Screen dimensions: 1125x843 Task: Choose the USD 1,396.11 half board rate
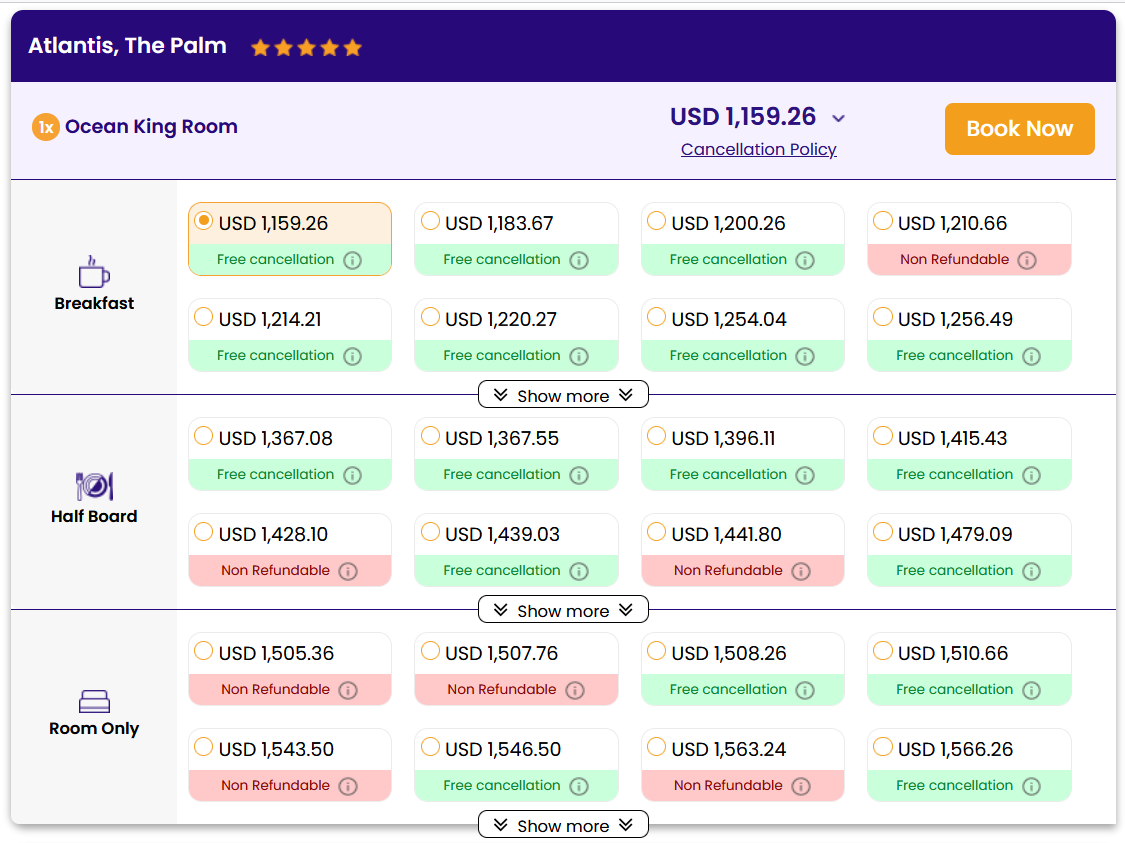[657, 436]
